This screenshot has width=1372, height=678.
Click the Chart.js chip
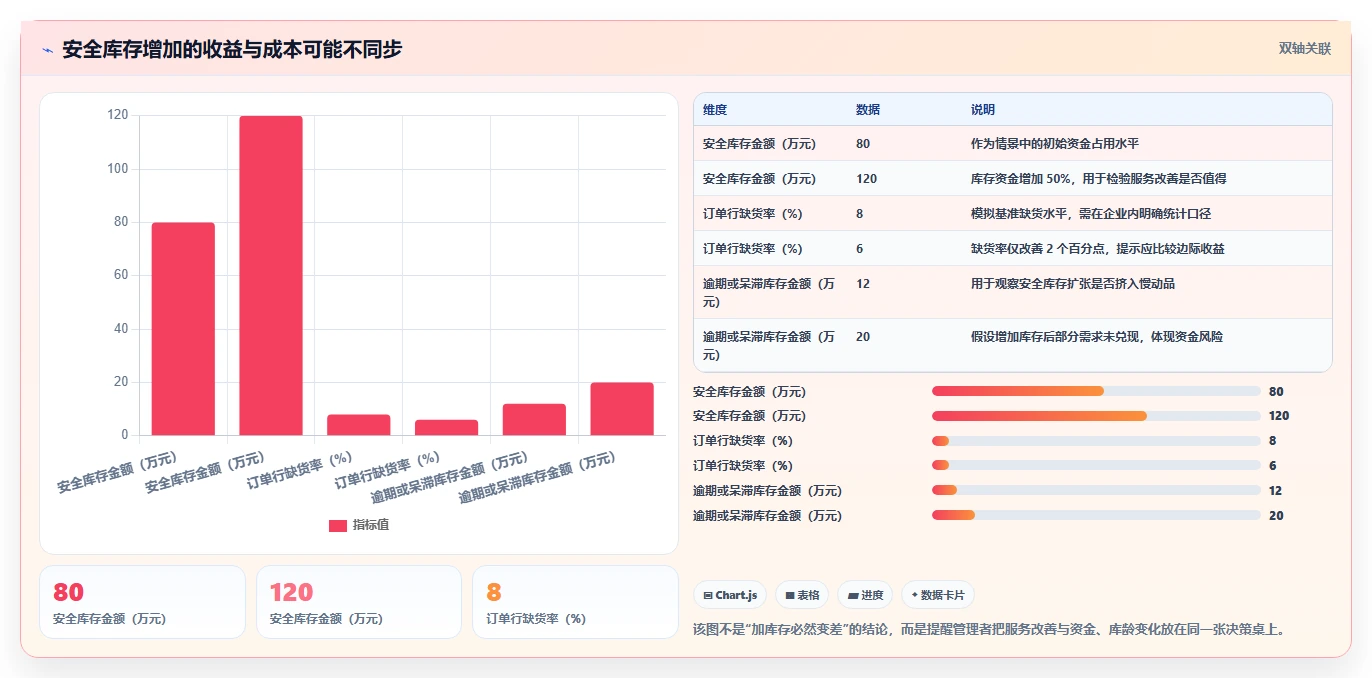pyautogui.click(x=730, y=595)
